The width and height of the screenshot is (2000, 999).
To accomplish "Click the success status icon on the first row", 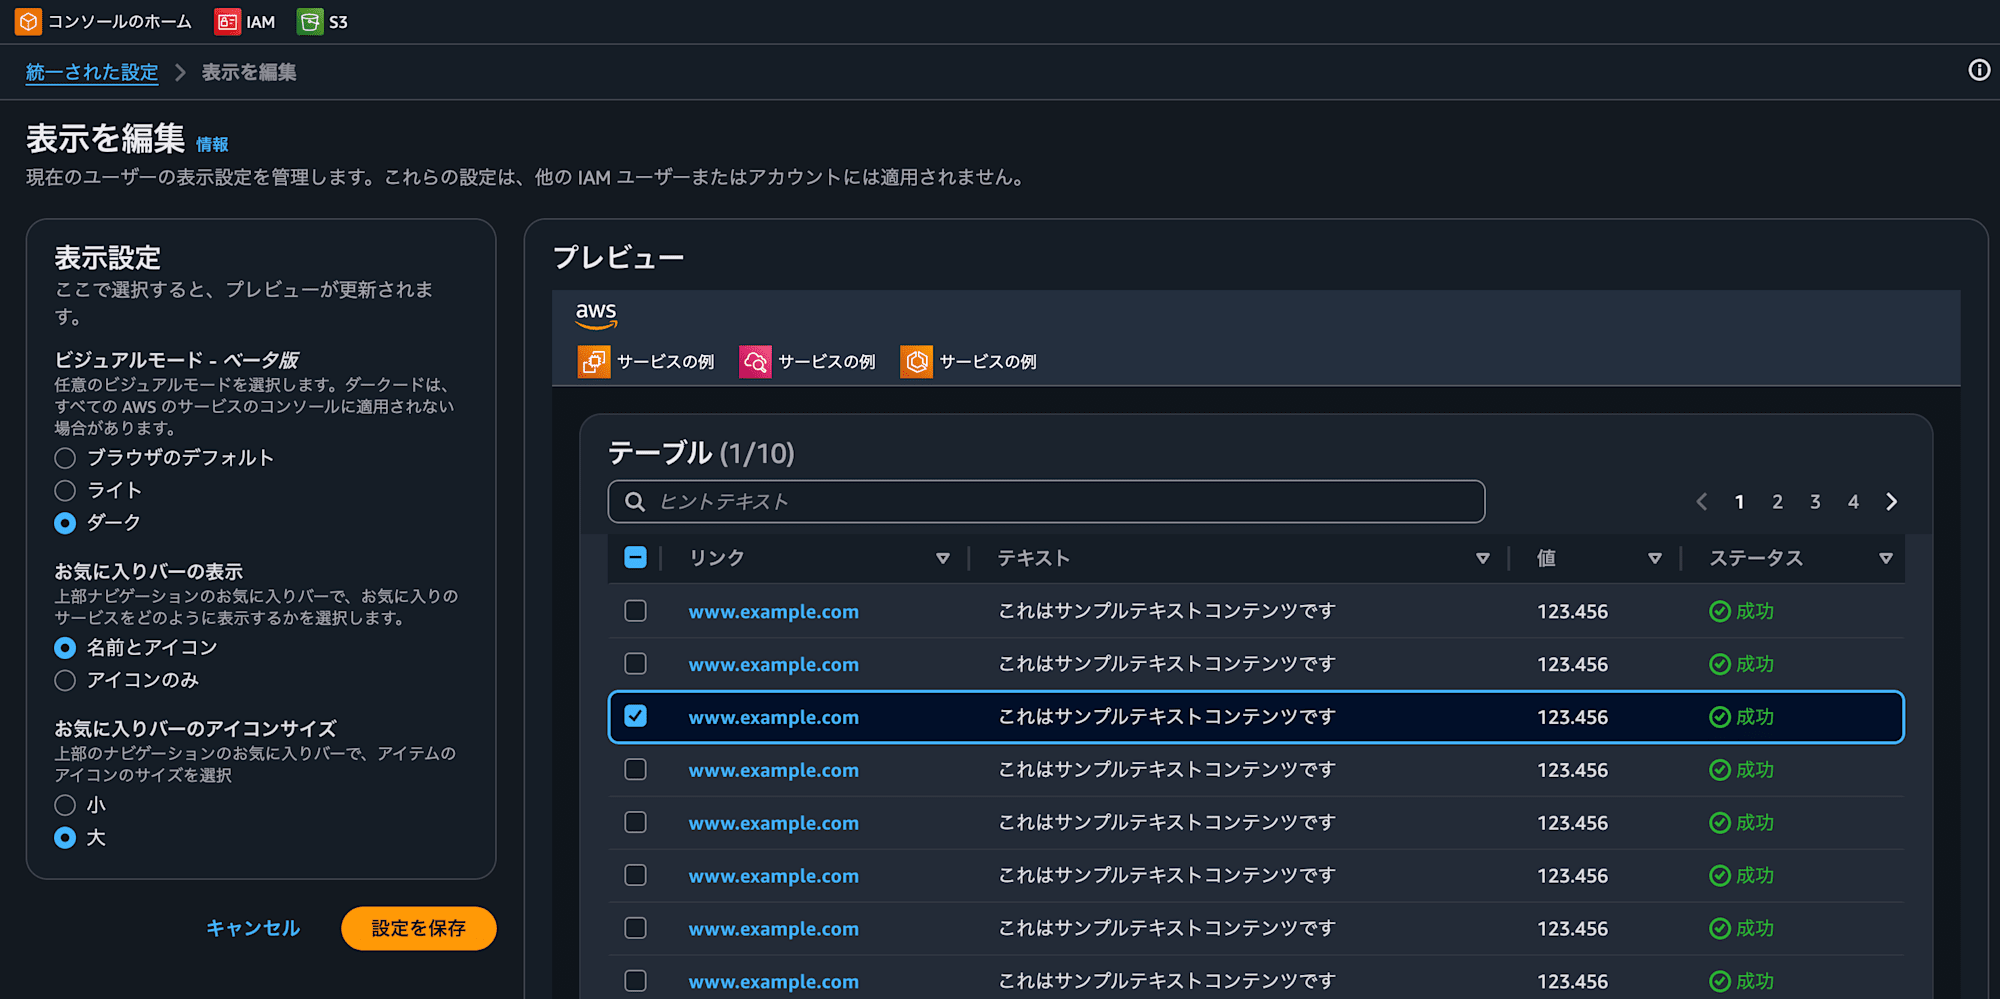I will click(x=1720, y=611).
